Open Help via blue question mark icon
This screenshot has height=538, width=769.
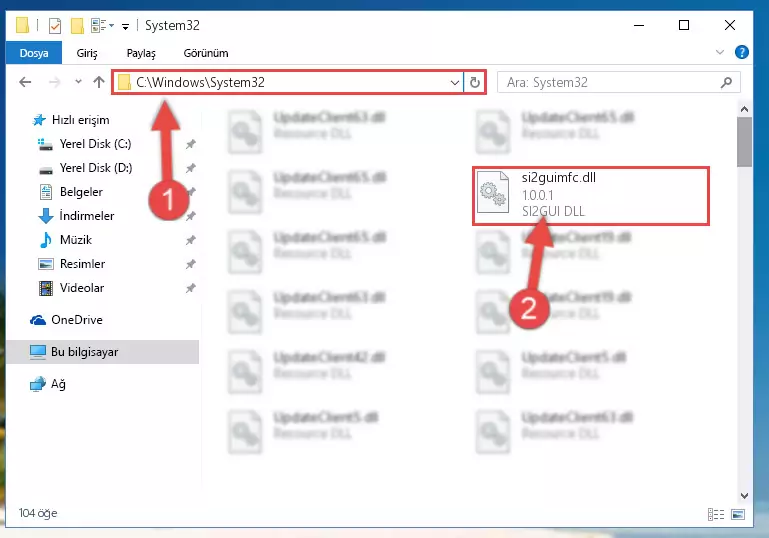coord(742,52)
